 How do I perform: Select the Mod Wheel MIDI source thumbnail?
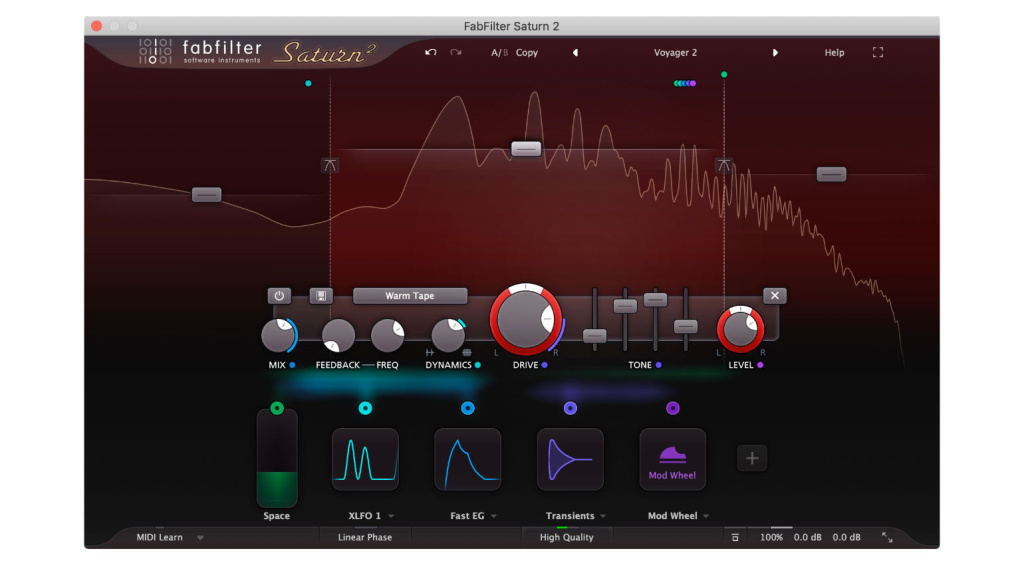click(673, 459)
